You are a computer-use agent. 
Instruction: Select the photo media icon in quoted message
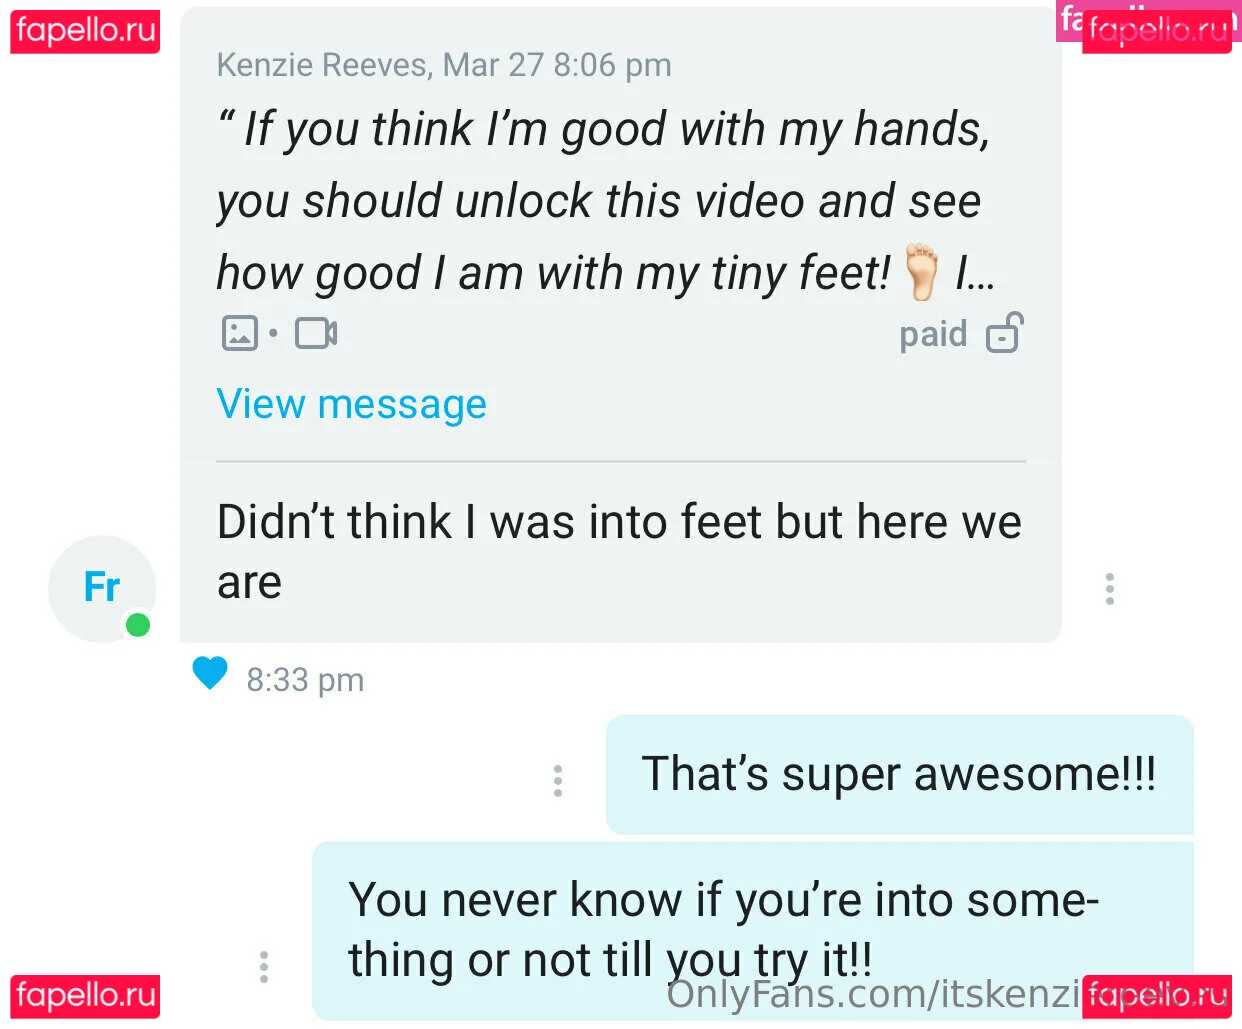(x=239, y=333)
